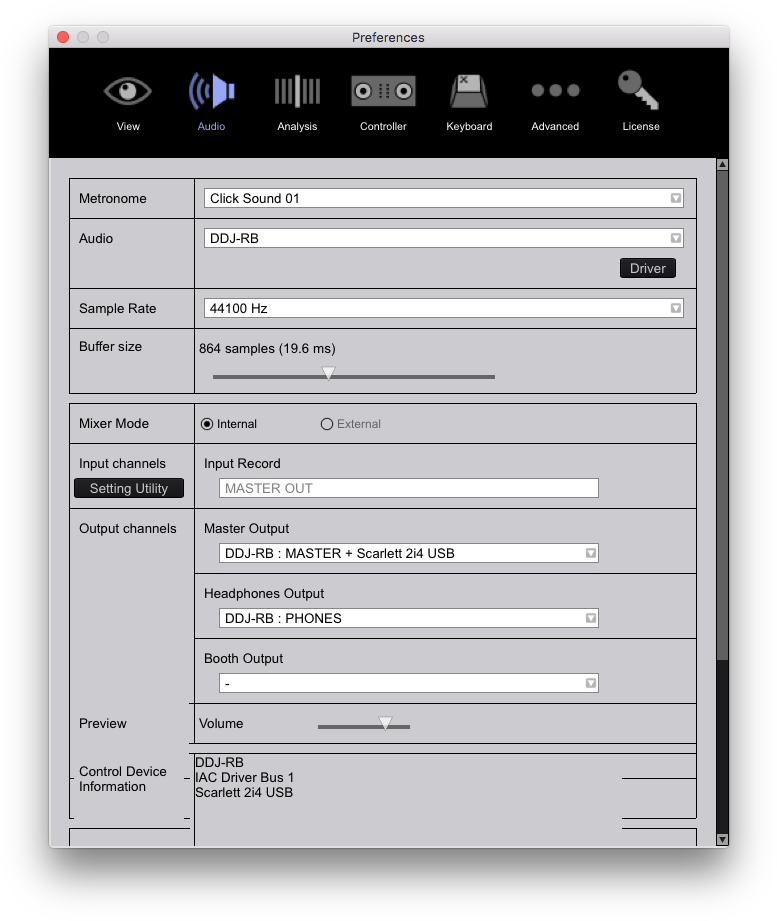Switch to the Analysis tab label
777x921 pixels.
click(x=297, y=126)
